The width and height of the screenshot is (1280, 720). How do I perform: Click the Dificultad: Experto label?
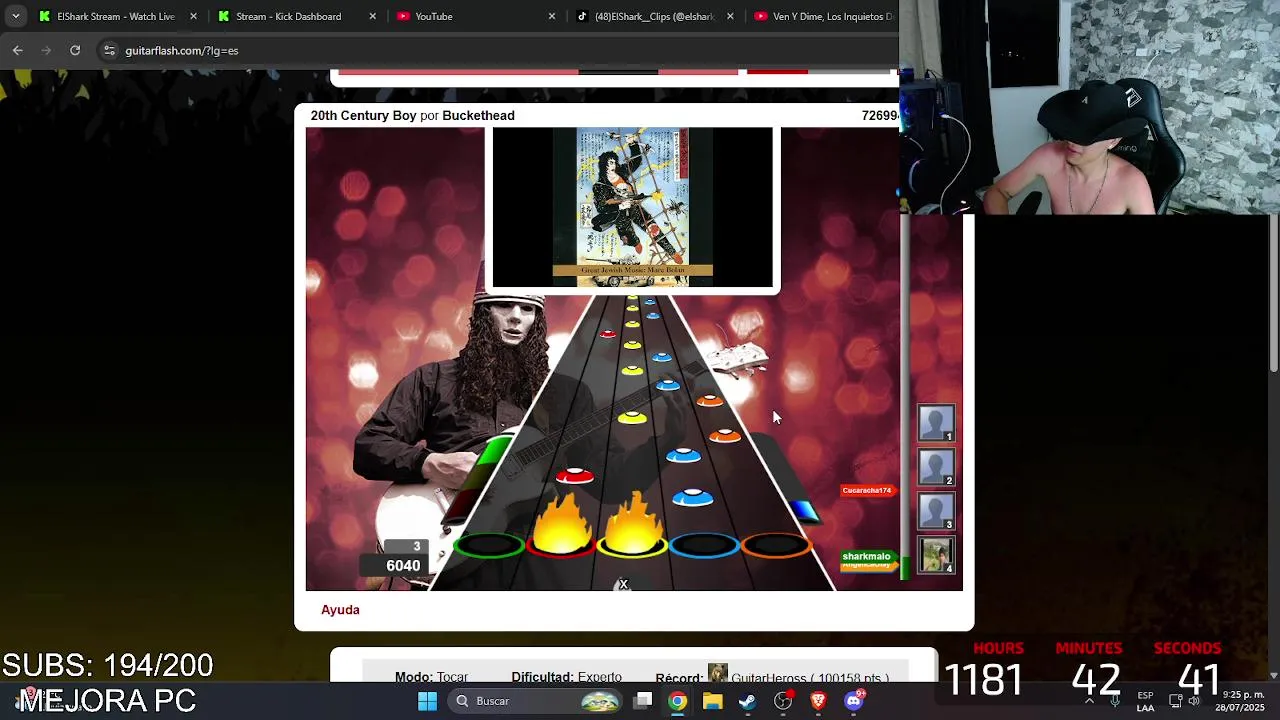pyautogui.click(x=566, y=677)
